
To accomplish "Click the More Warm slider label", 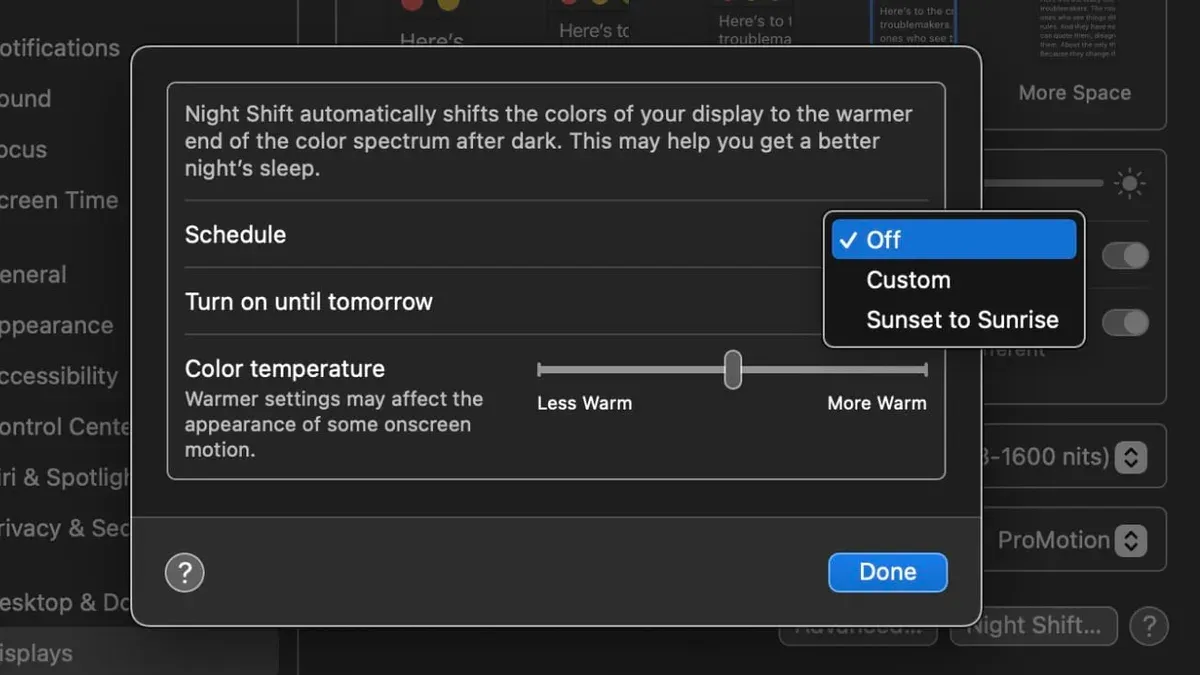I will click(x=877, y=404).
